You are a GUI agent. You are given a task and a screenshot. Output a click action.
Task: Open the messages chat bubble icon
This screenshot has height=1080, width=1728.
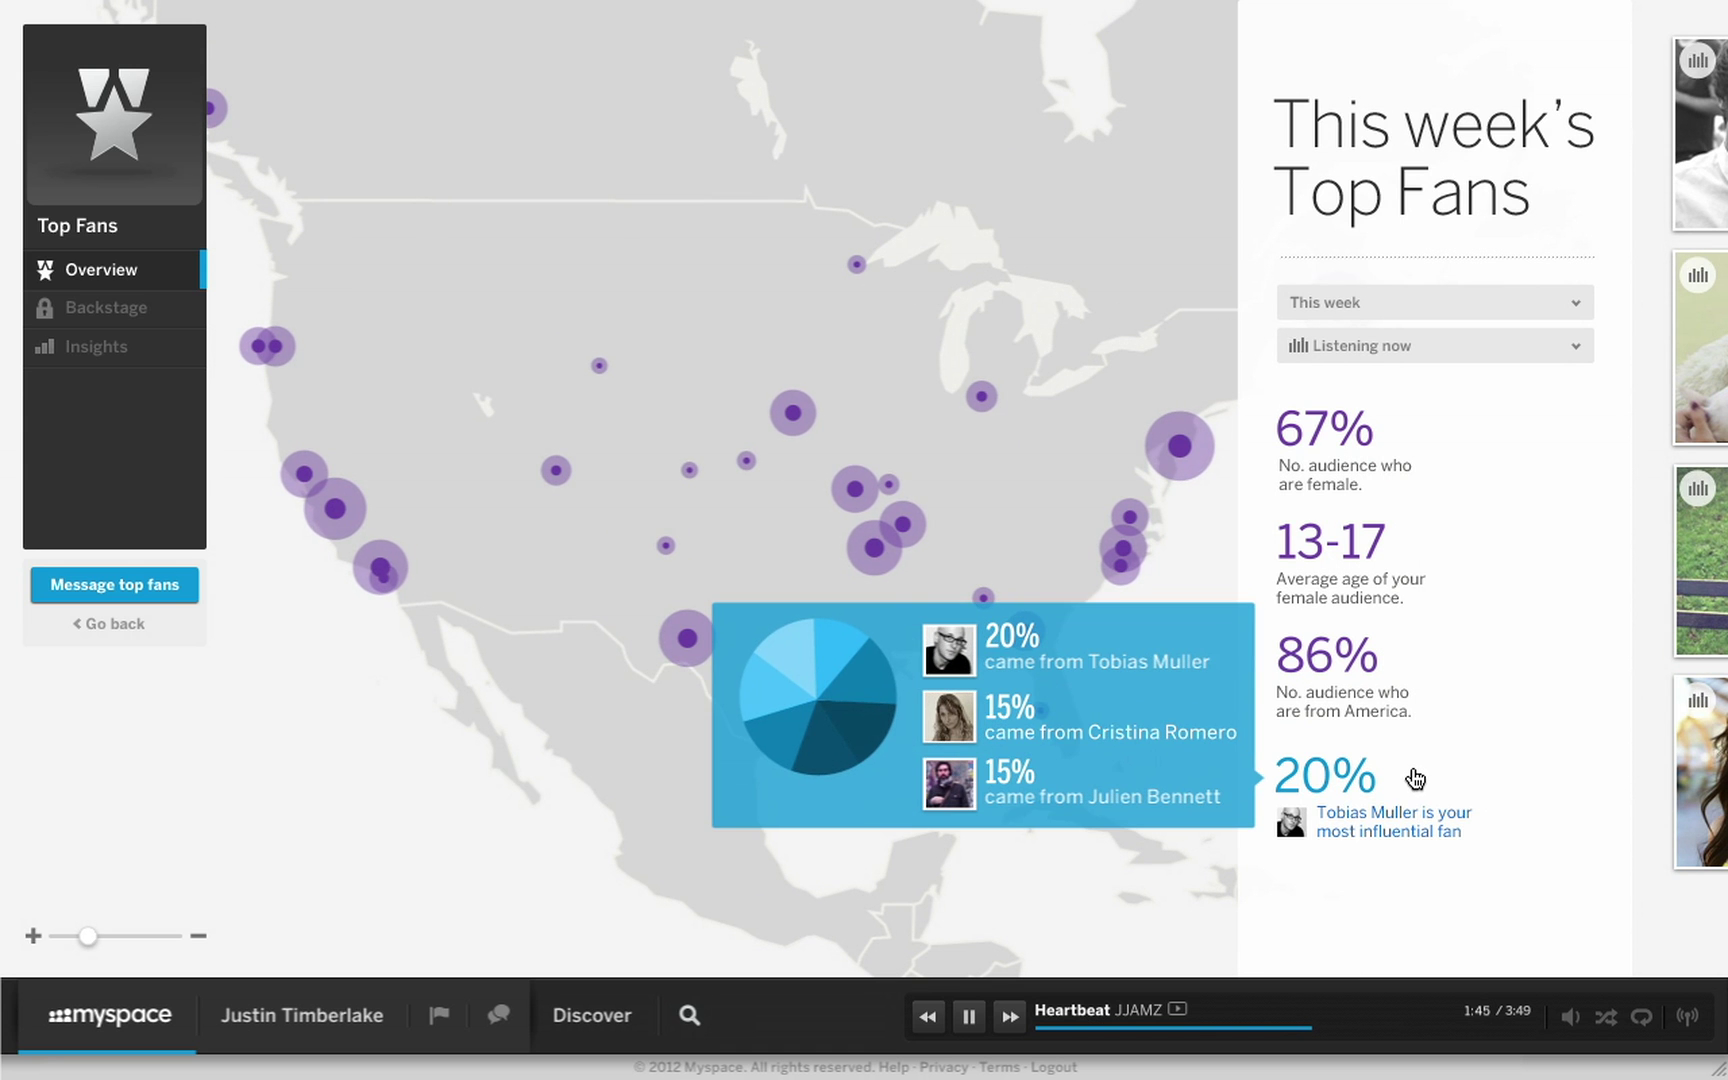498,1015
